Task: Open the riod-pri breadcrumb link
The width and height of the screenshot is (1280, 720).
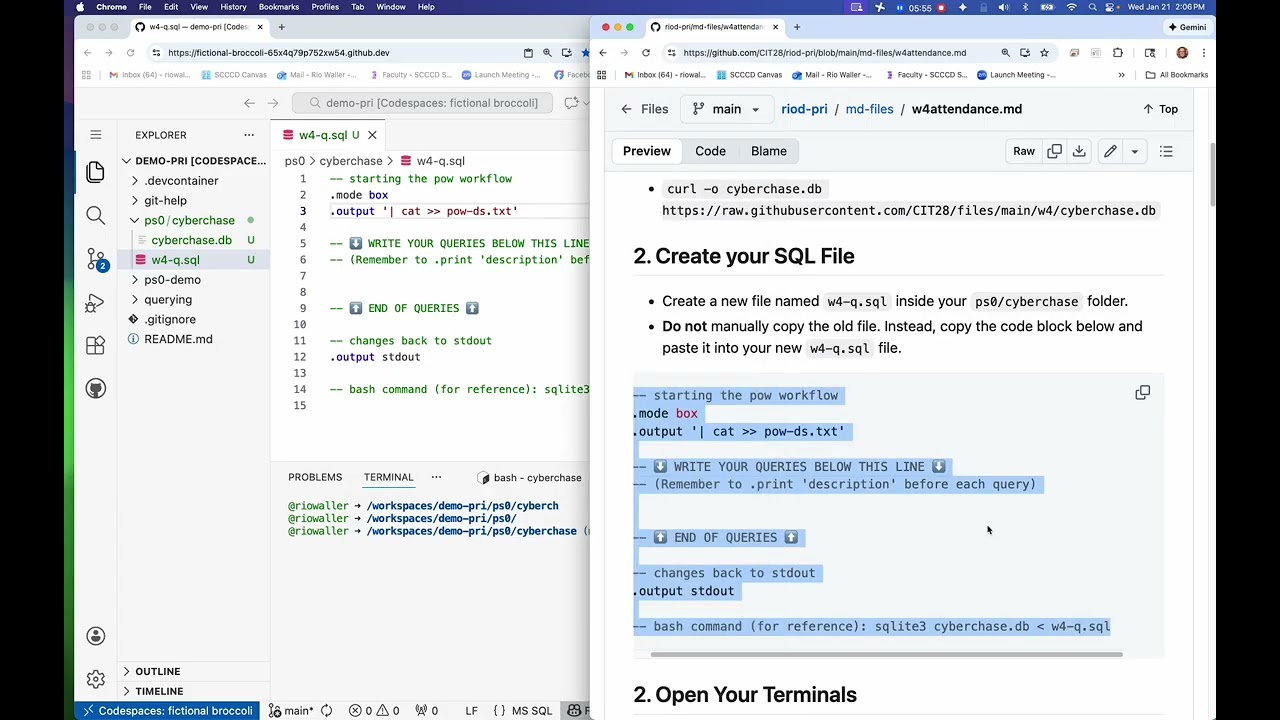Action: 804,109
